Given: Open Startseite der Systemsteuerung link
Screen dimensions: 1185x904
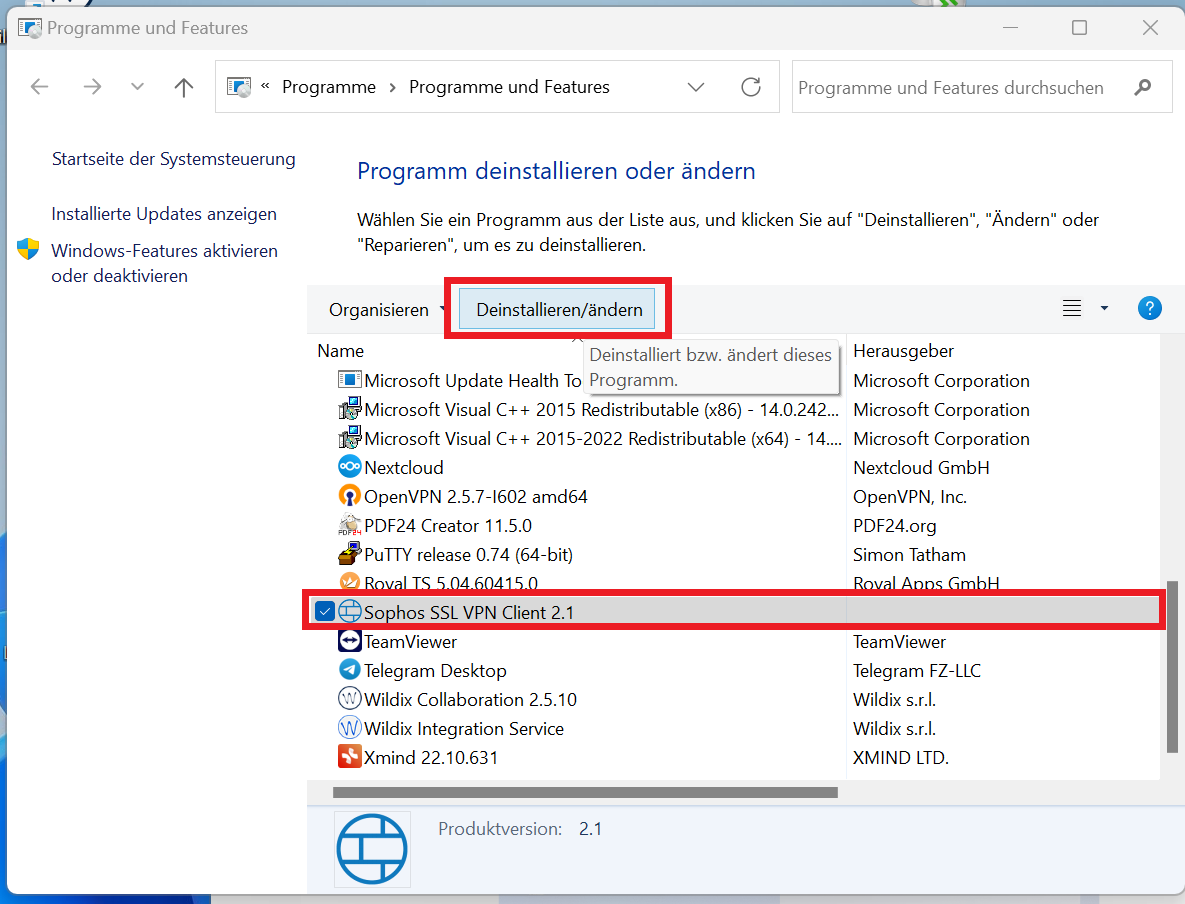Looking at the screenshot, I should point(174,159).
